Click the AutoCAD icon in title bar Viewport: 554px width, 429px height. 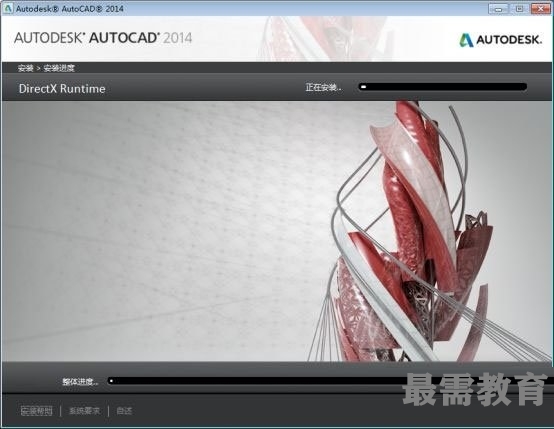pos(8,8)
